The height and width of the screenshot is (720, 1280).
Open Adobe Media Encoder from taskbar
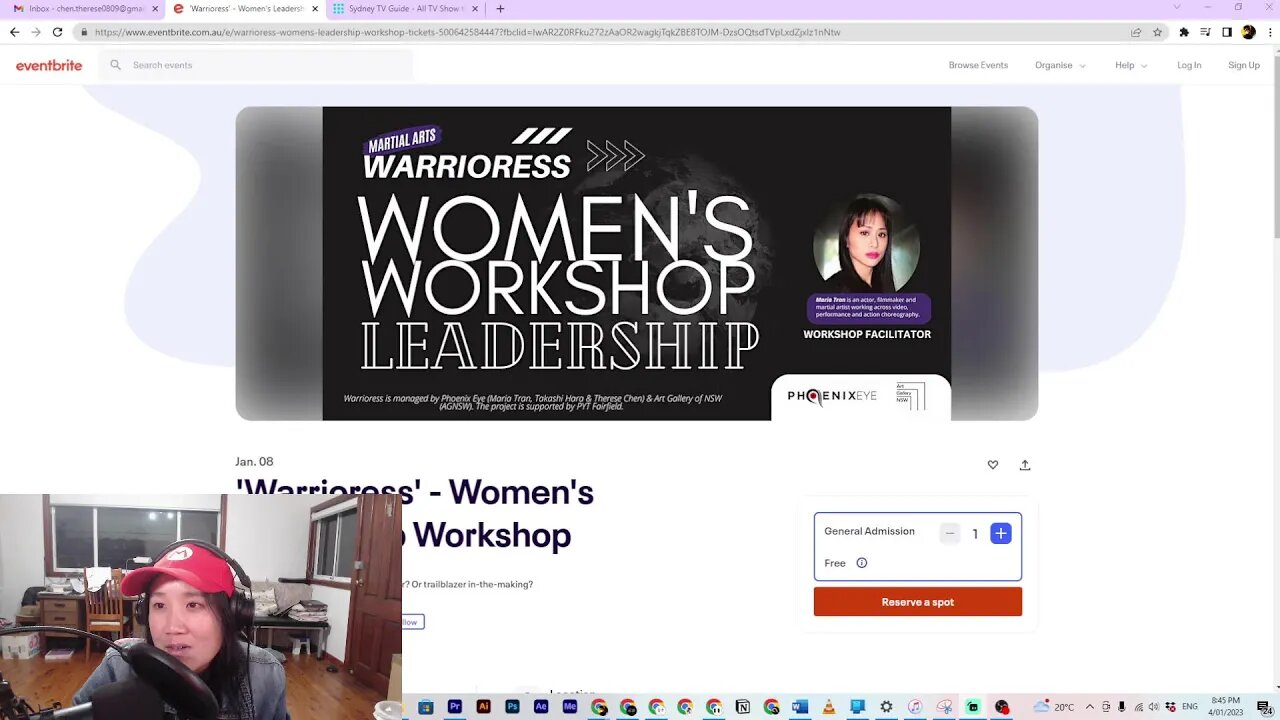click(570, 707)
